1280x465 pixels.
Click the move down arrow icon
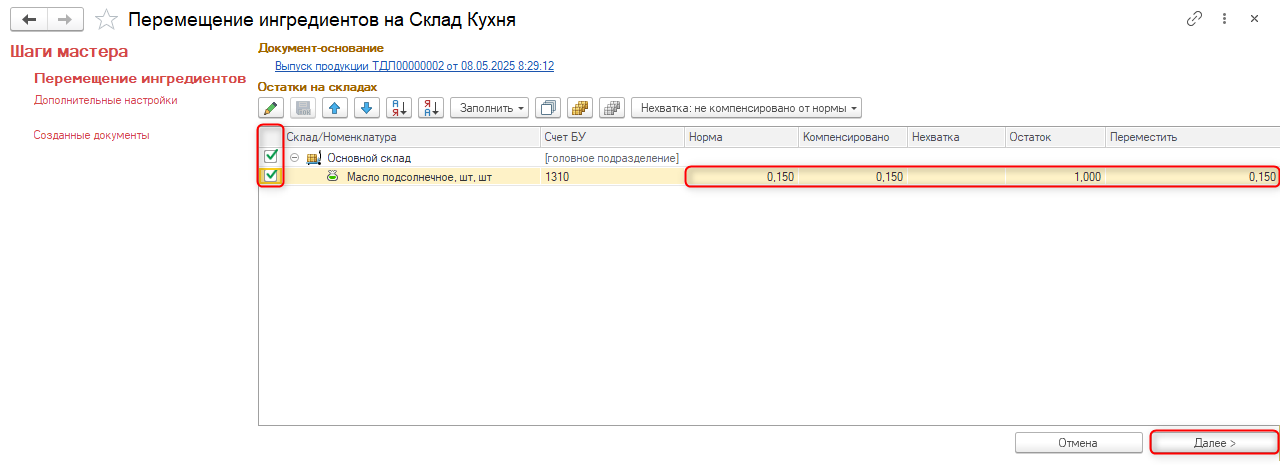click(367, 108)
